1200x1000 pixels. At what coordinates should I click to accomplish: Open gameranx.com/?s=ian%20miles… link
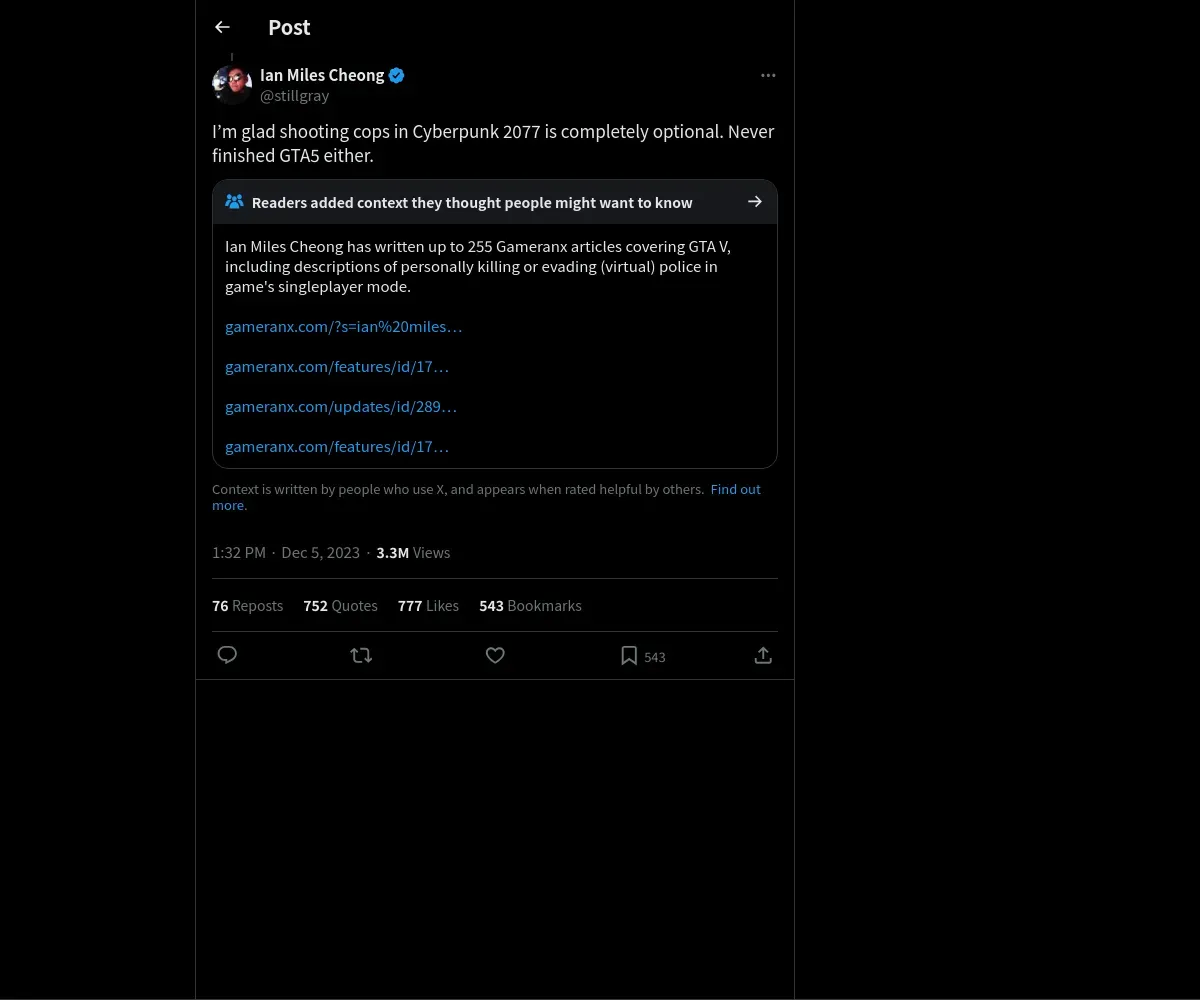(x=343, y=326)
